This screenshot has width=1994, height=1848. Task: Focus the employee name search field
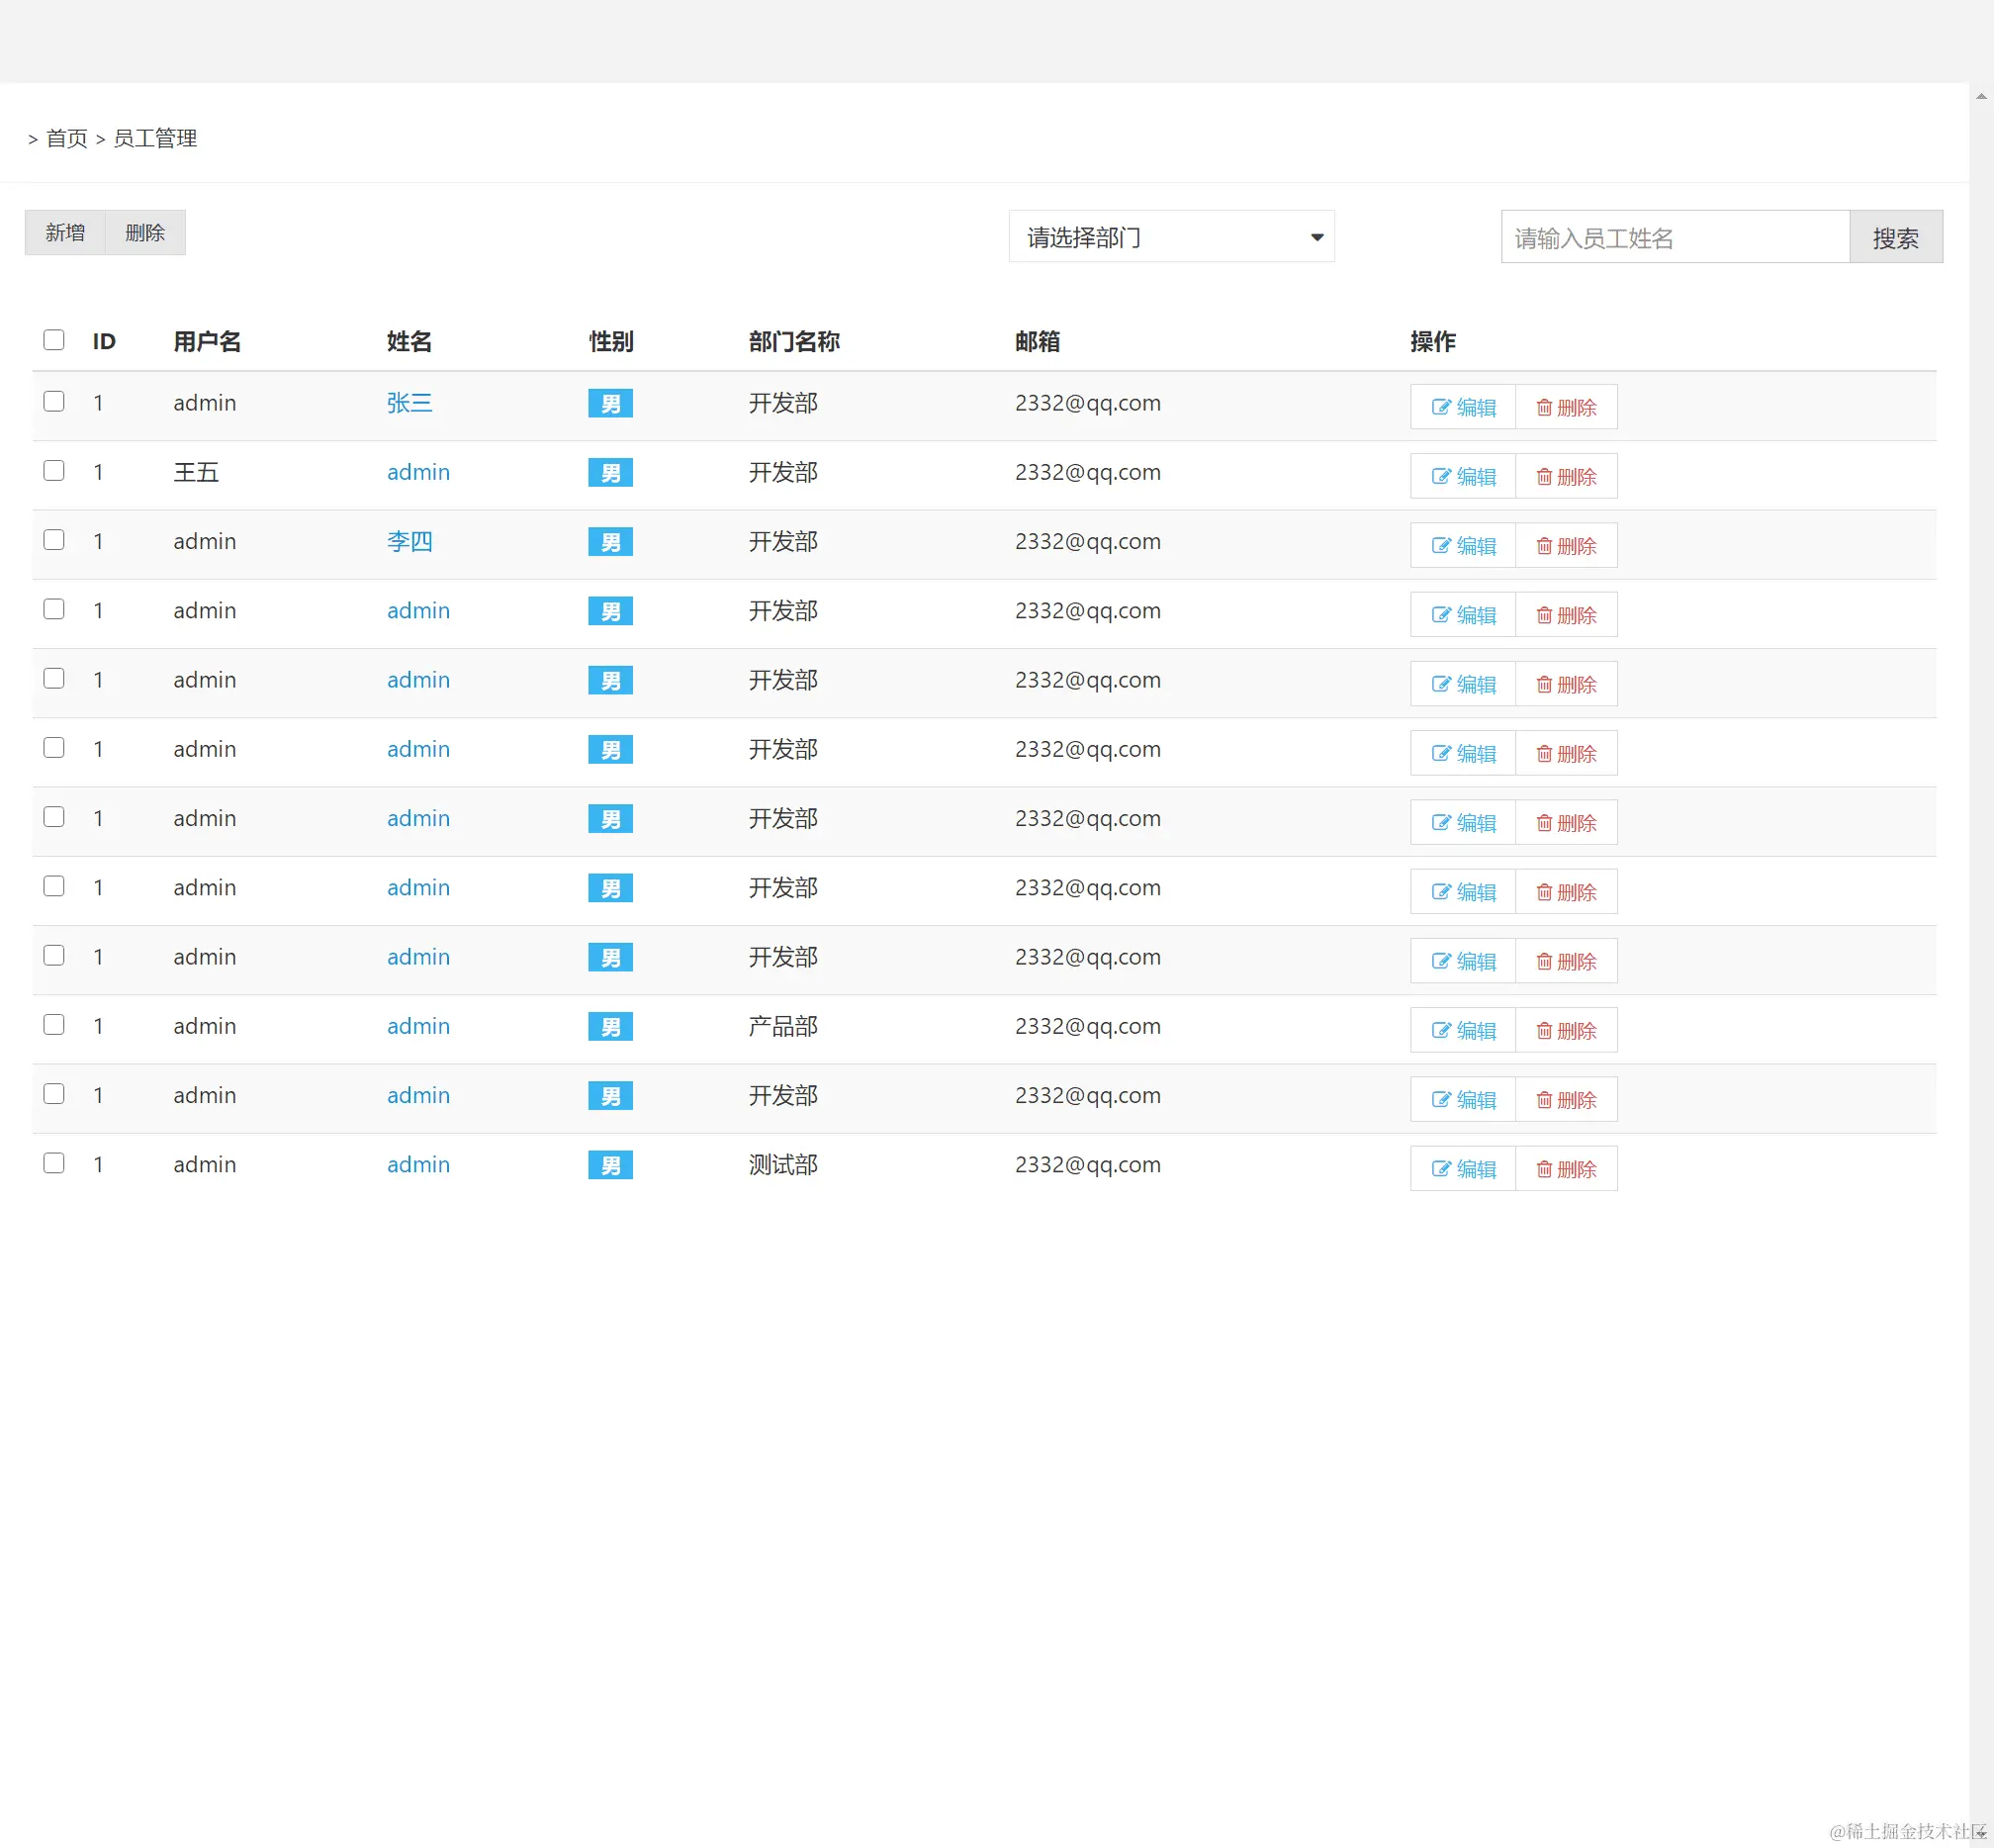point(1674,237)
